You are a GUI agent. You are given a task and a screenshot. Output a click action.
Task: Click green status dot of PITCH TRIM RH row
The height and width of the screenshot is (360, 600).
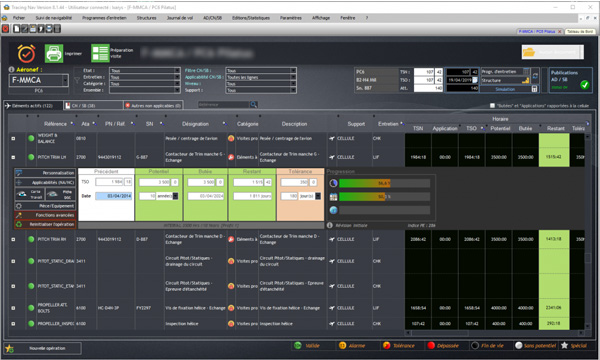point(31,239)
